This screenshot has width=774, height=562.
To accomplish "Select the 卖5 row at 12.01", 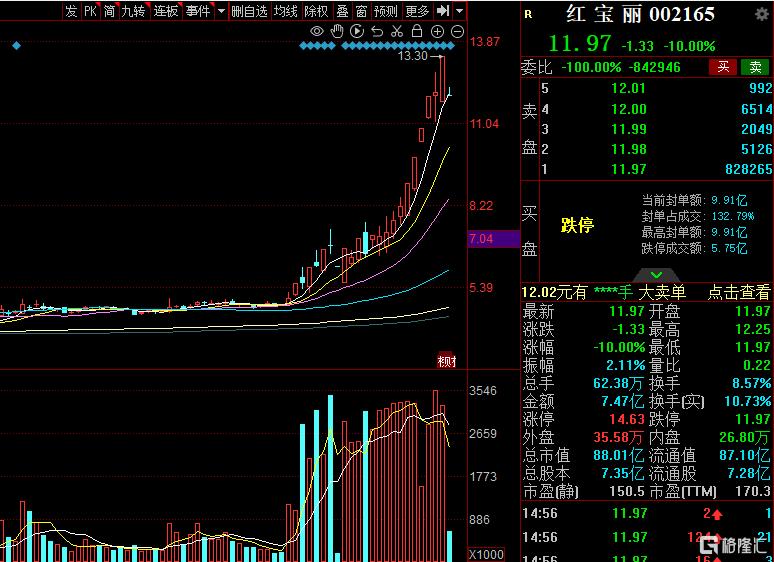I will tap(656, 88).
